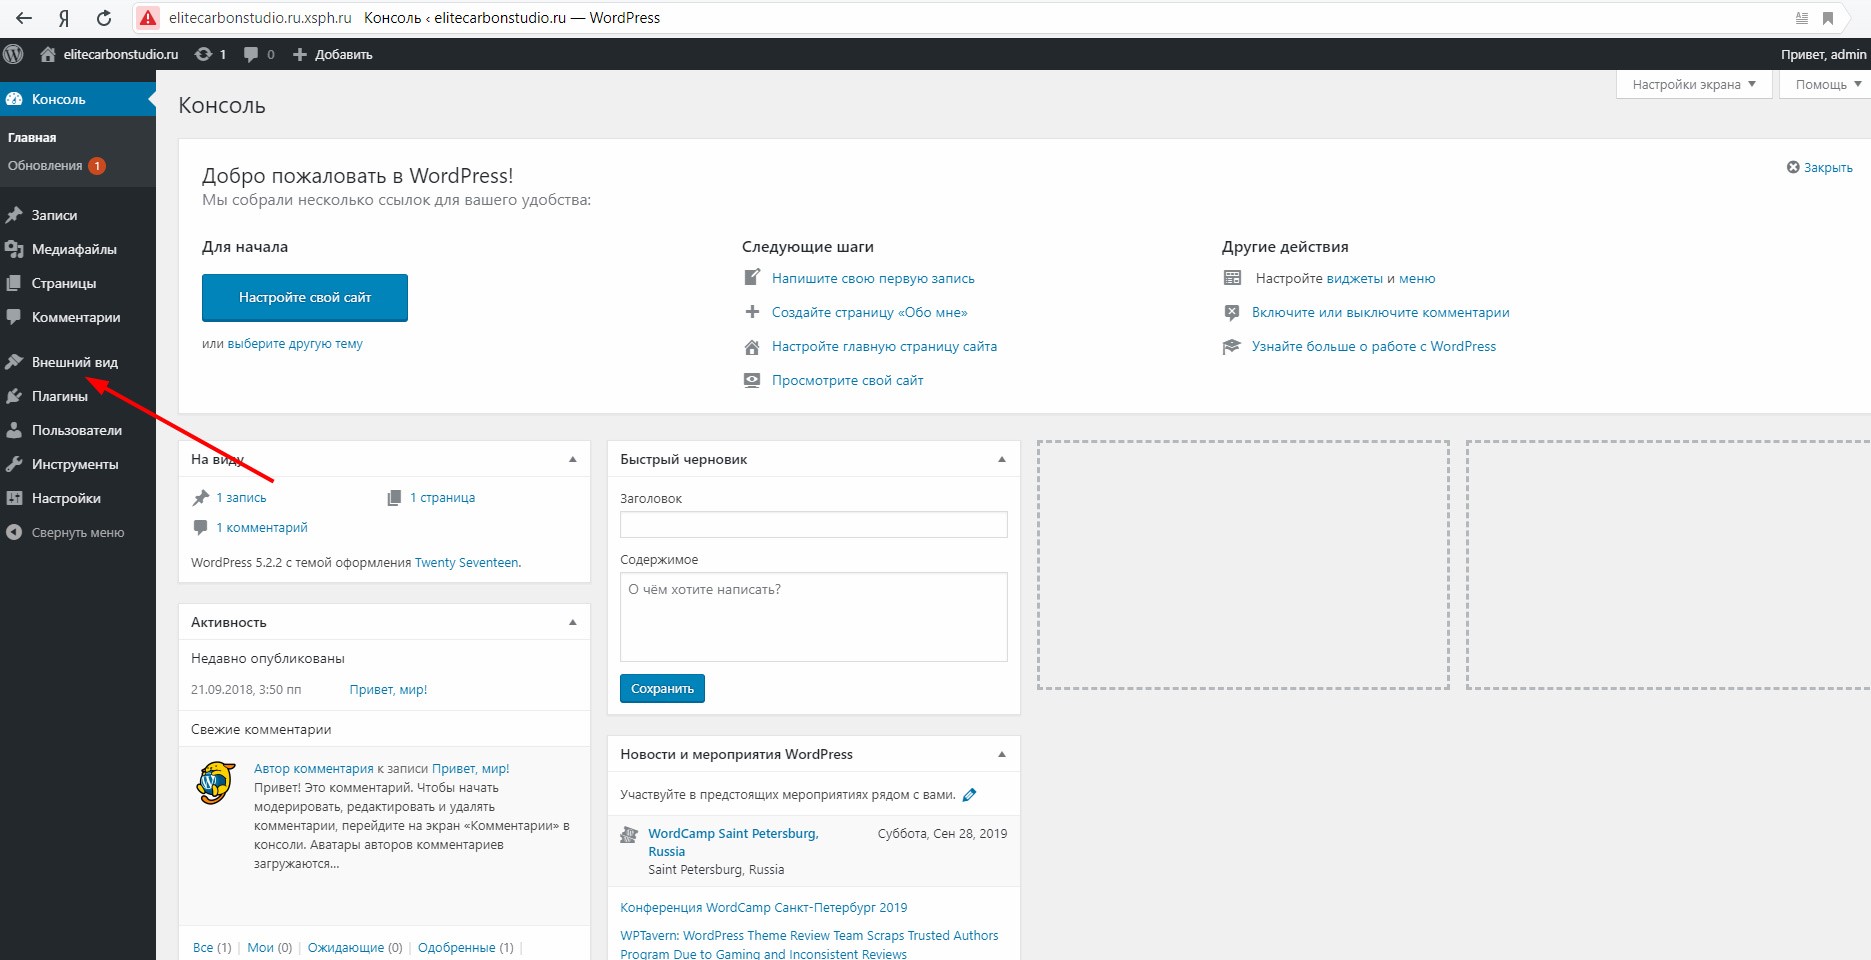Go back using browser back arrow
The height and width of the screenshot is (960, 1871).
coord(24,18)
